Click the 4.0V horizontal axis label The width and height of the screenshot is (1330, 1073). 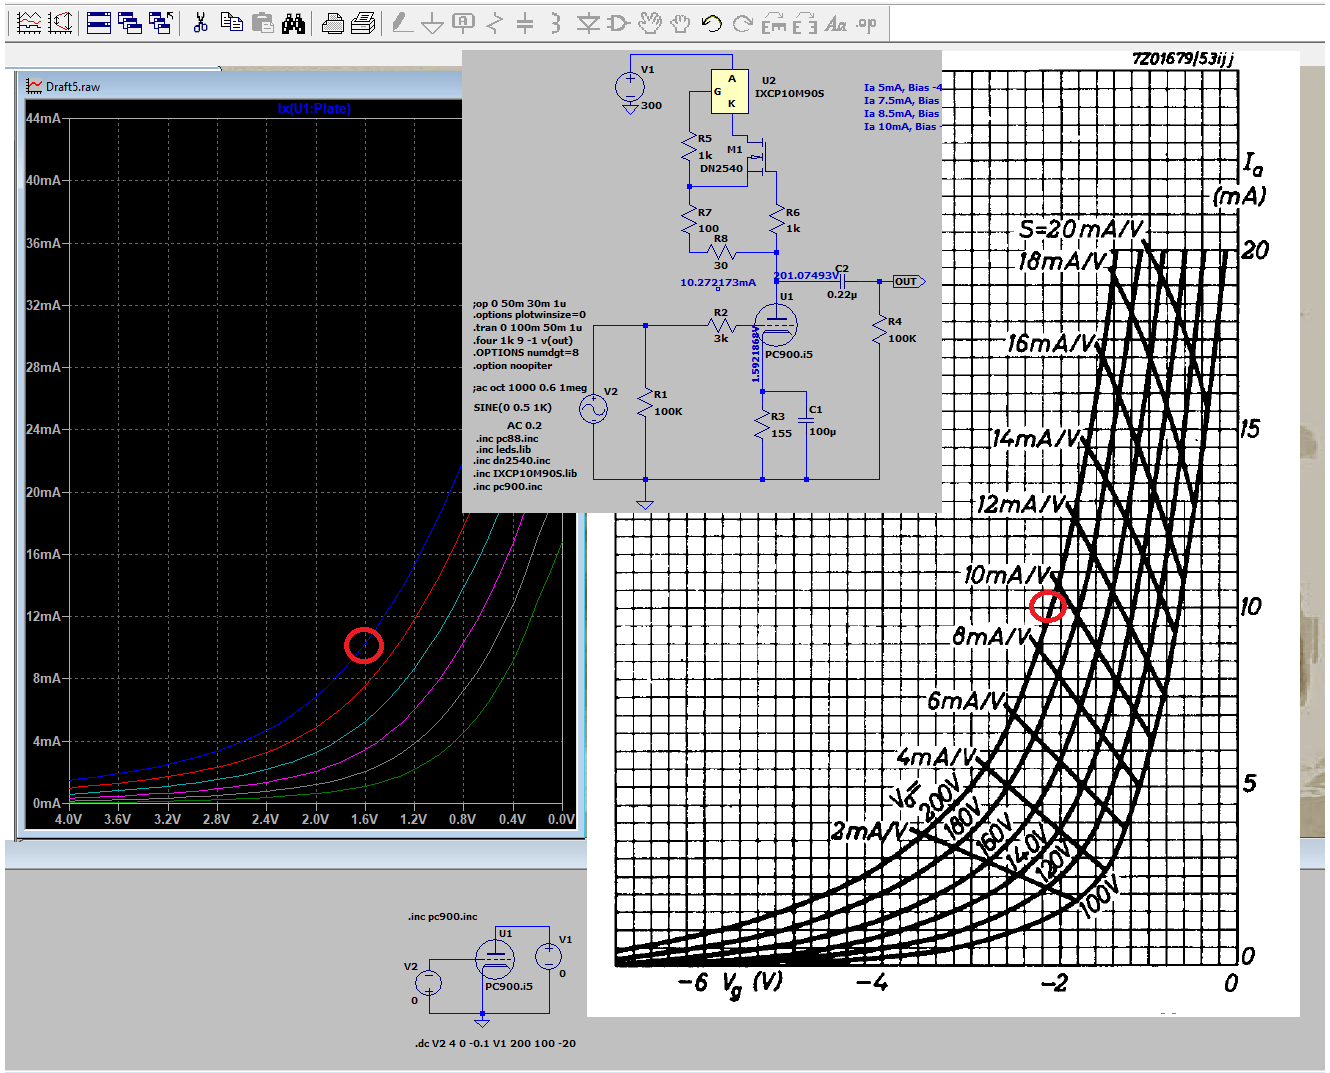pyautogui.click(x=68, y=819)
